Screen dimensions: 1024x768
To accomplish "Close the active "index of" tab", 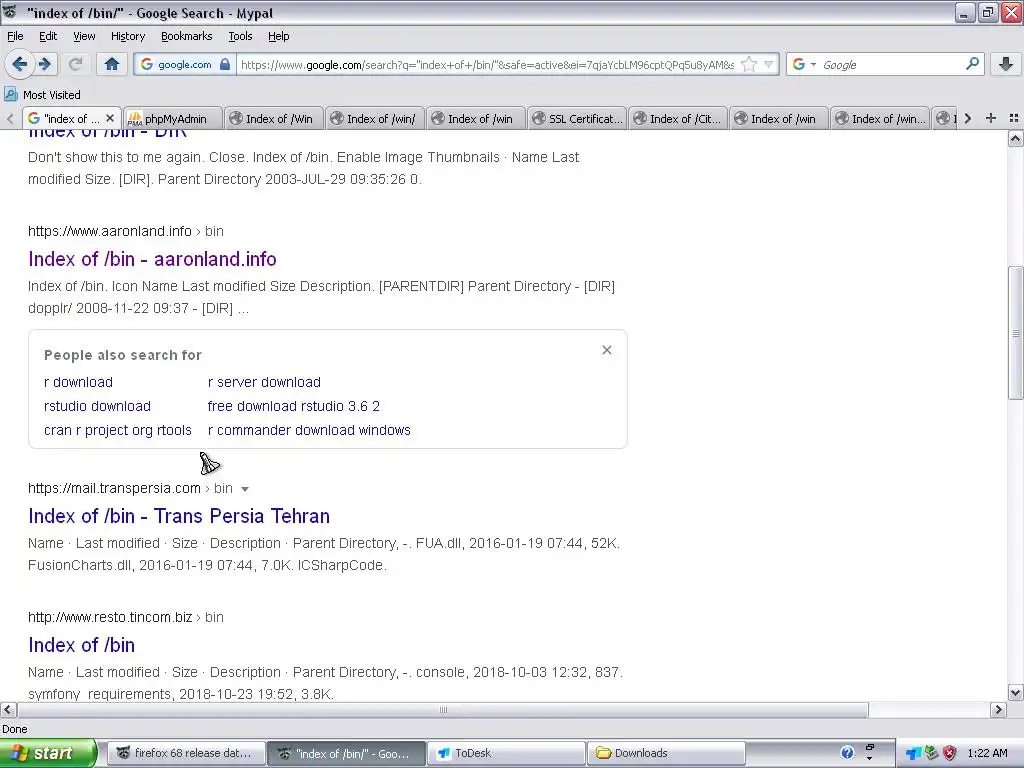I will 110,118.
